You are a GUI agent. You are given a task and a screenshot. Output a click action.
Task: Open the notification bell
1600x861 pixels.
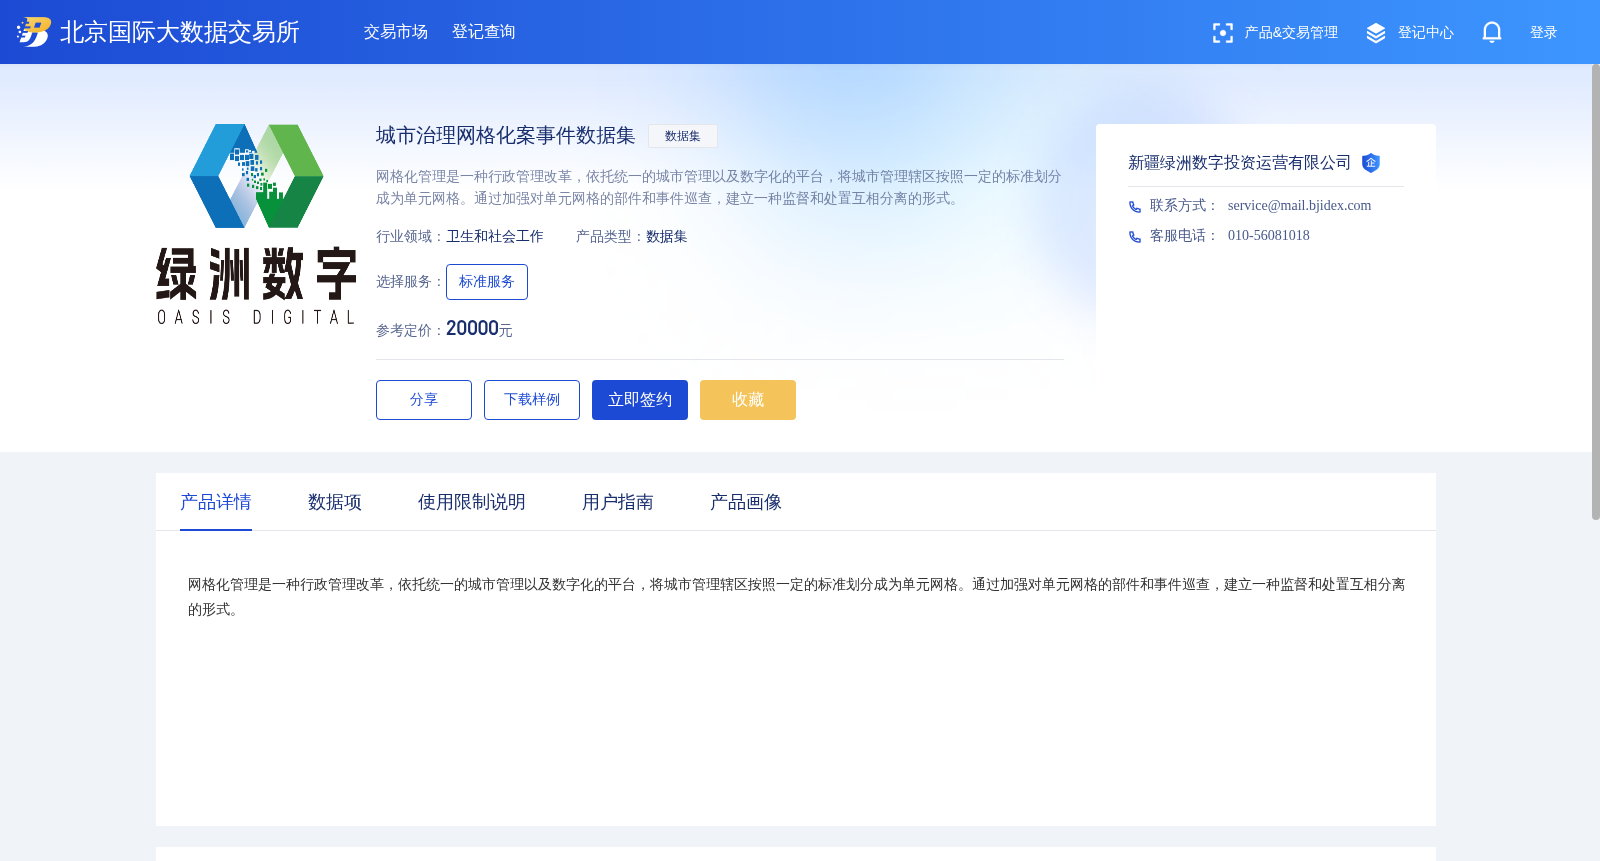(1492, 32)
